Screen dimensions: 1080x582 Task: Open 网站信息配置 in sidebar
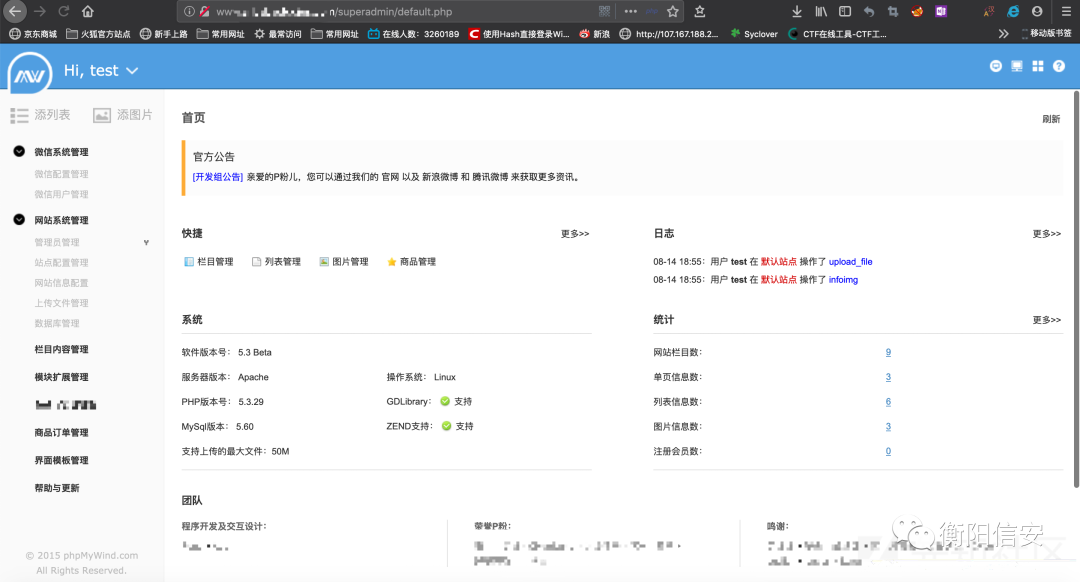[61, 282]
